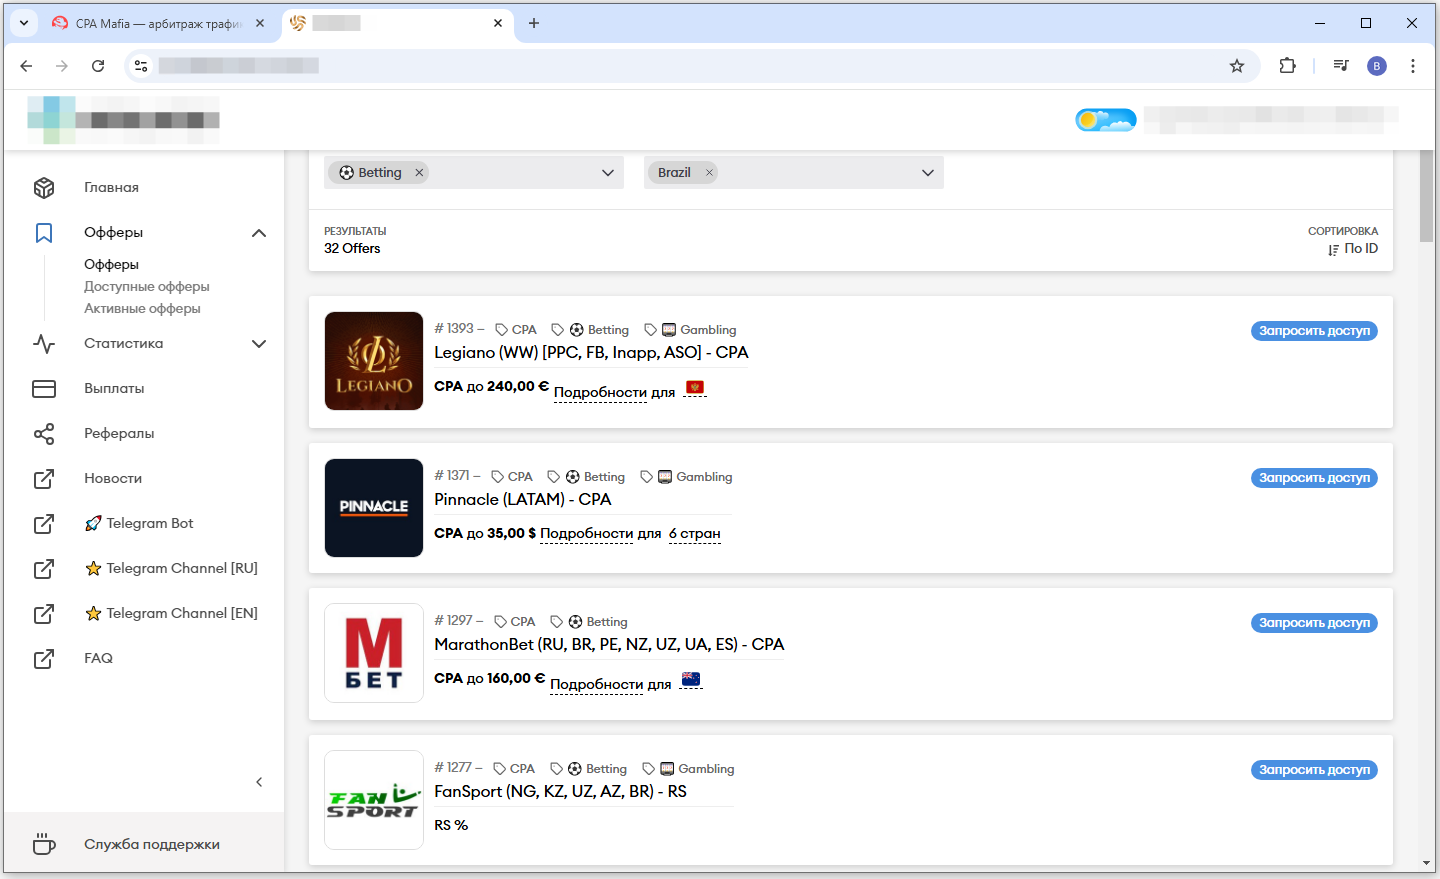Switch to the CPA Mafia browser tab
This screenshot has width=1440, height=879.
click(x=160, y=23)
